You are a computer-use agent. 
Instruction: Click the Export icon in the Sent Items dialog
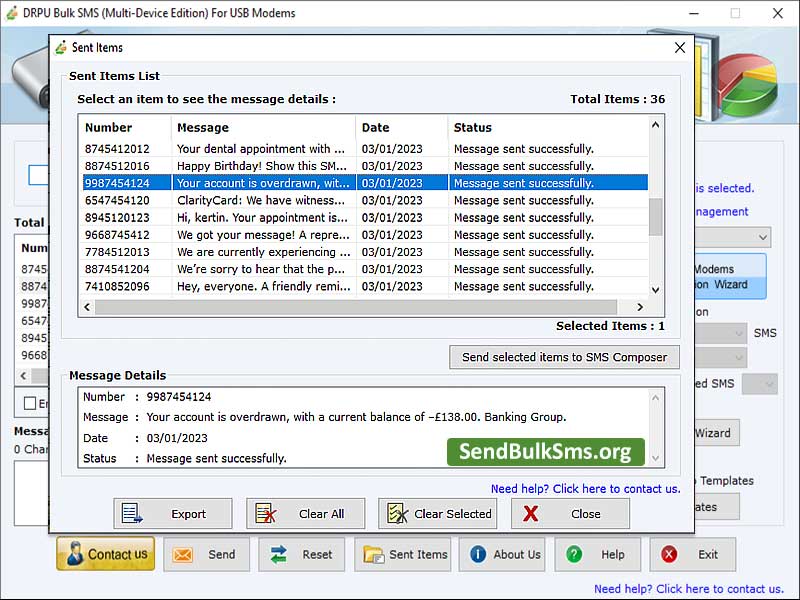[x=139, y=513]
